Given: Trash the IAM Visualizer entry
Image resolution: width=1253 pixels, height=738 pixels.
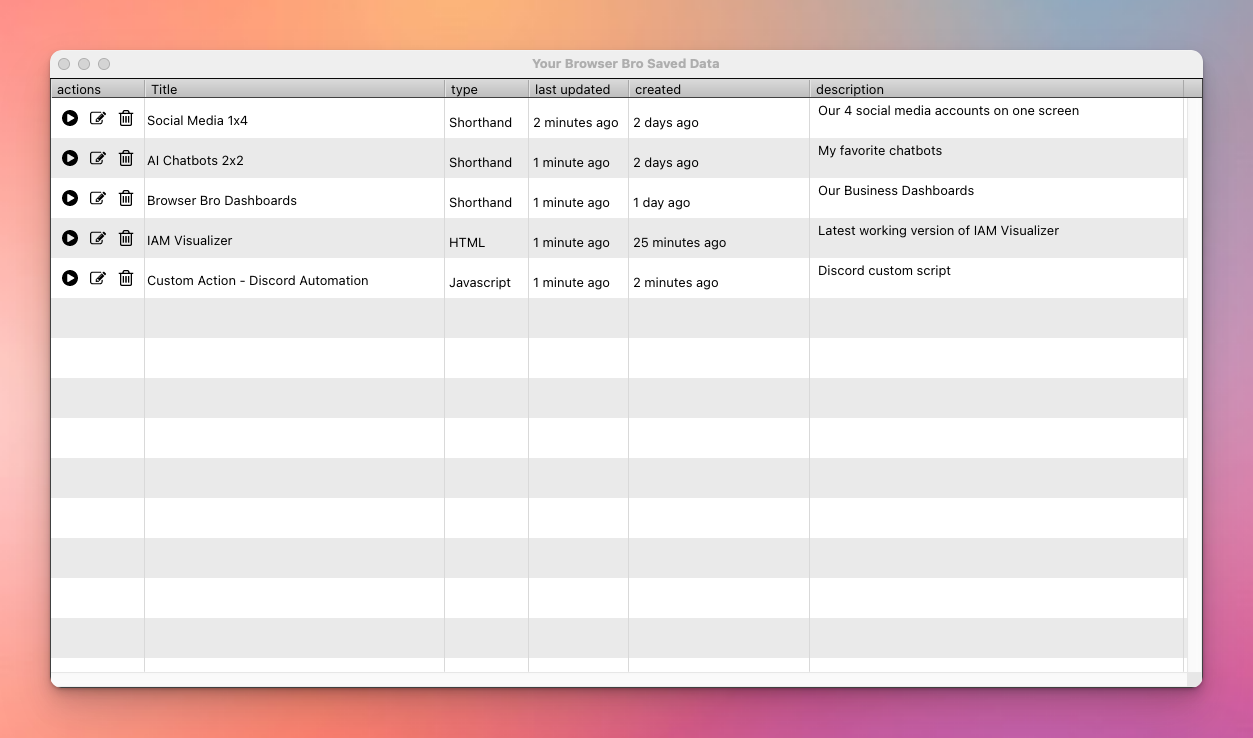Looking at the screenshot, I should 126,238.
